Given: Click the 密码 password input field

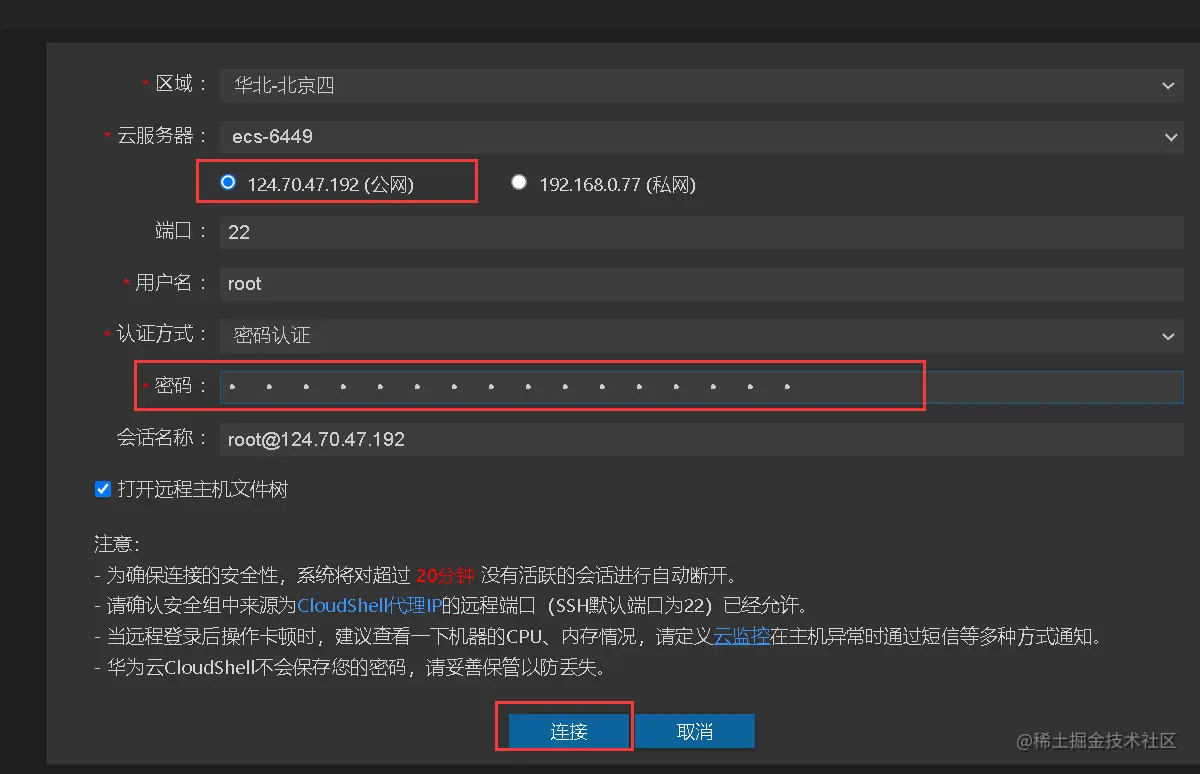Looking at the screenshot, I should (702, 387).
